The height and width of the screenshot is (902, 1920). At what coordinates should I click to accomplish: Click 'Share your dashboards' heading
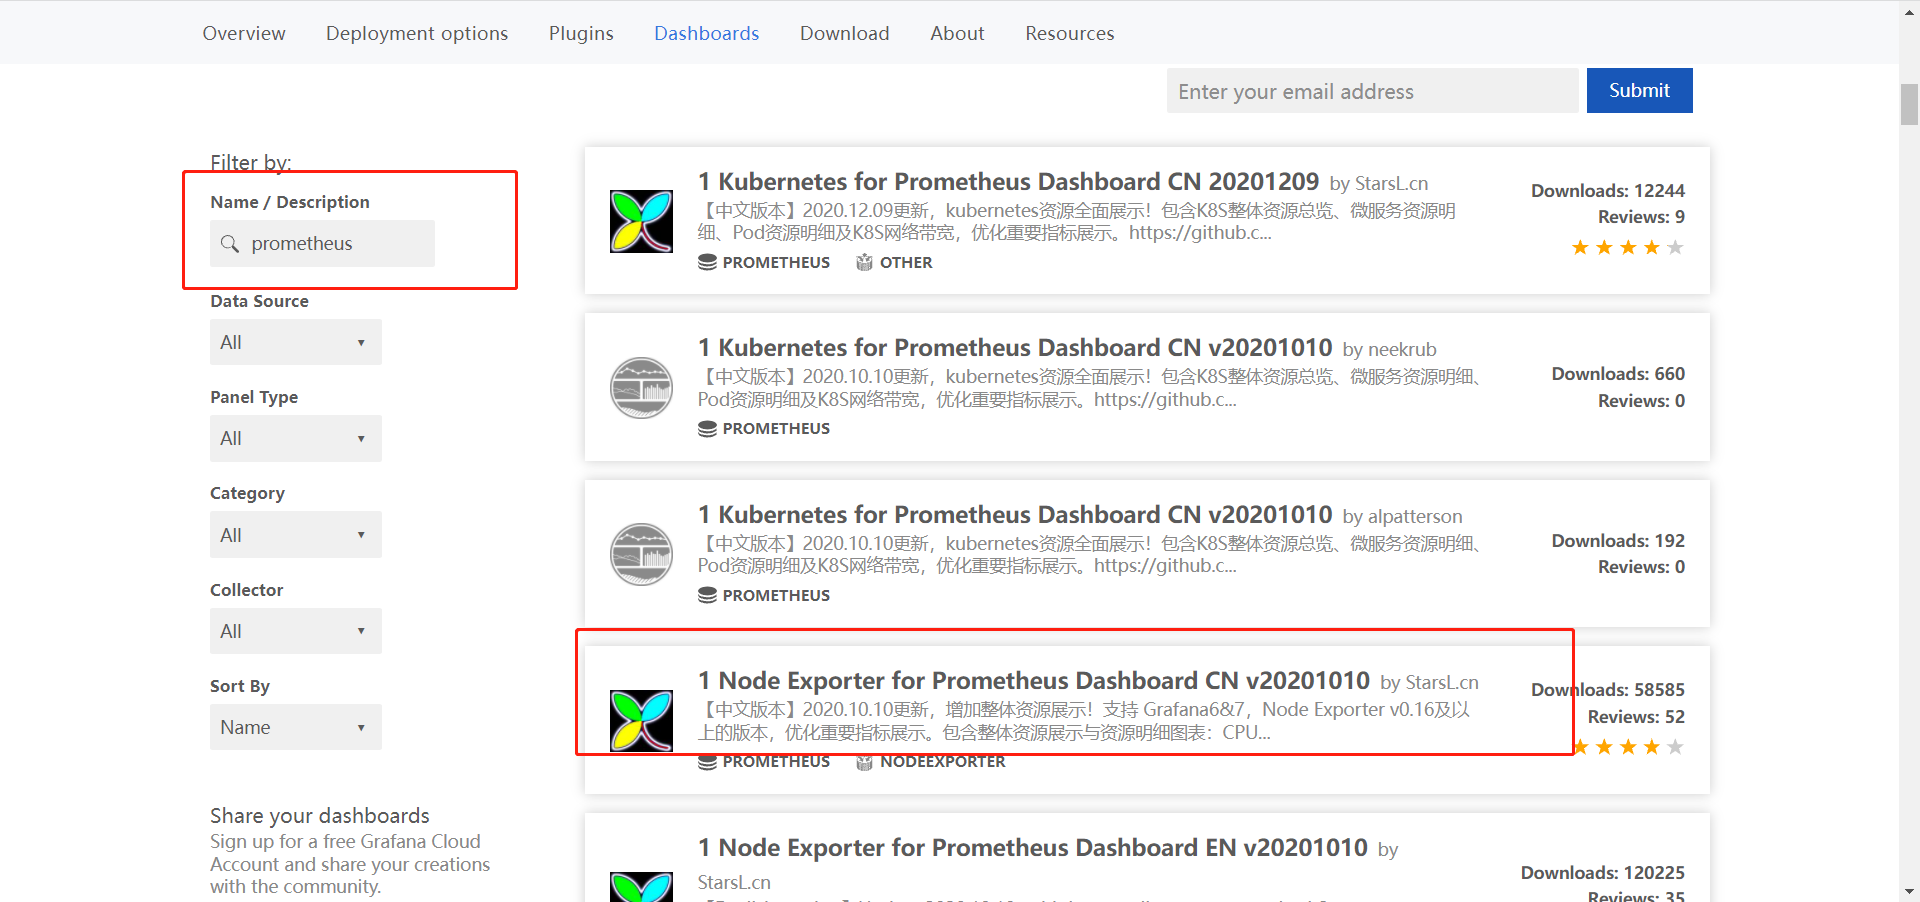[x=319, y=815]
